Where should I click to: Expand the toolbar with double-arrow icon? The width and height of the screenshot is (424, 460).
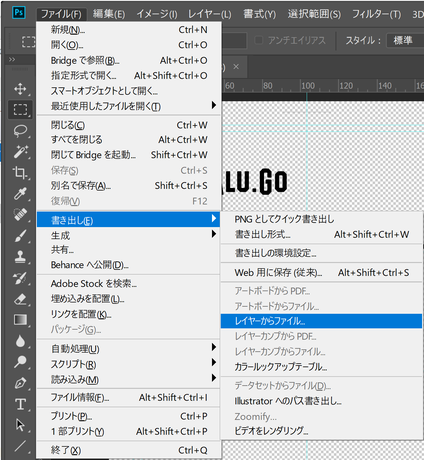12,60
